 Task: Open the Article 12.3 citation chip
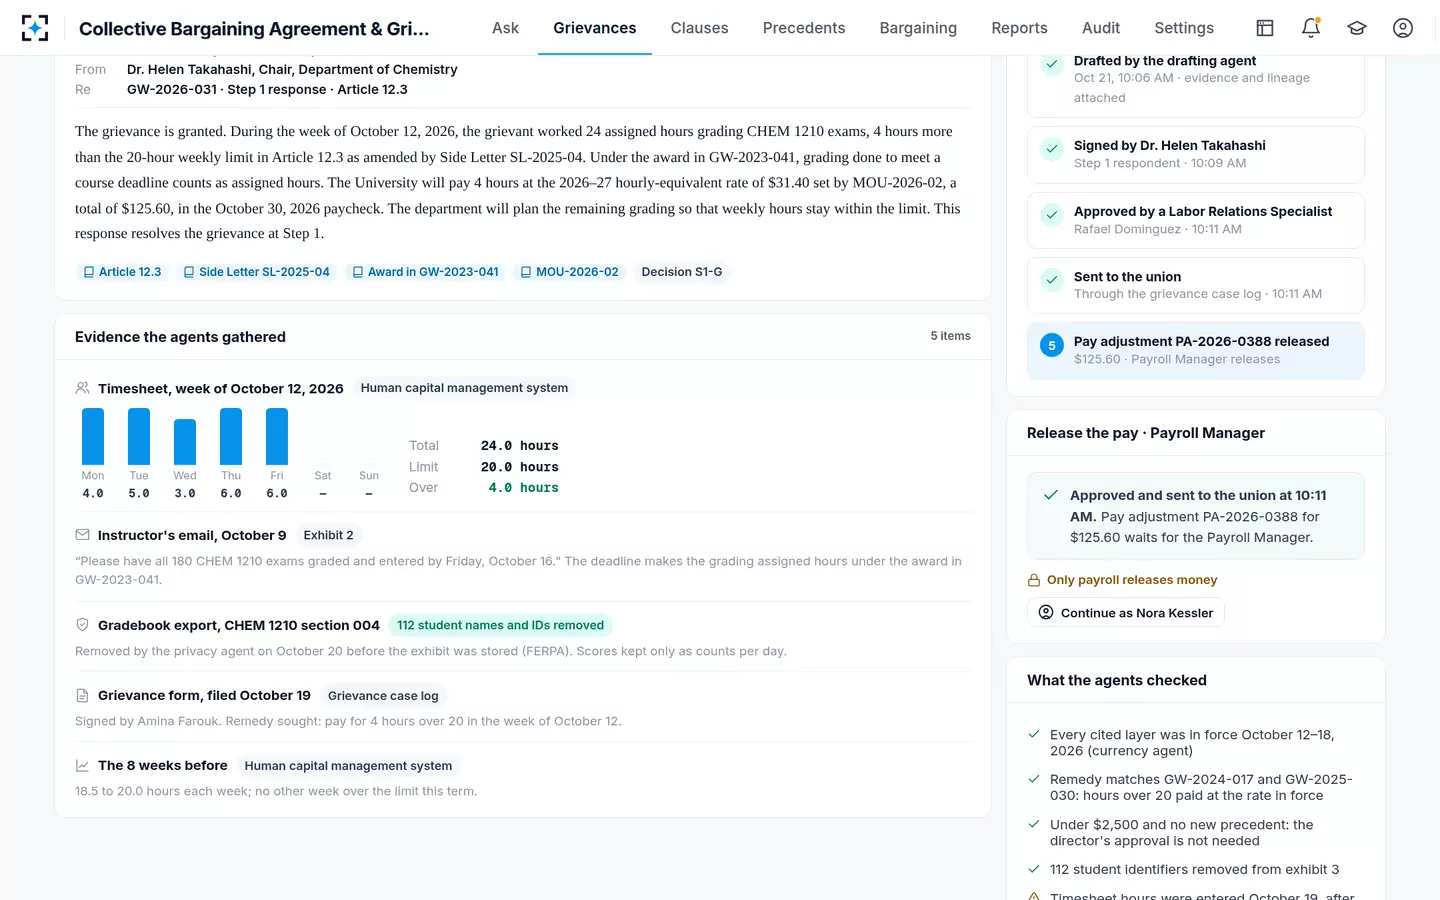[x=122, y=272]
